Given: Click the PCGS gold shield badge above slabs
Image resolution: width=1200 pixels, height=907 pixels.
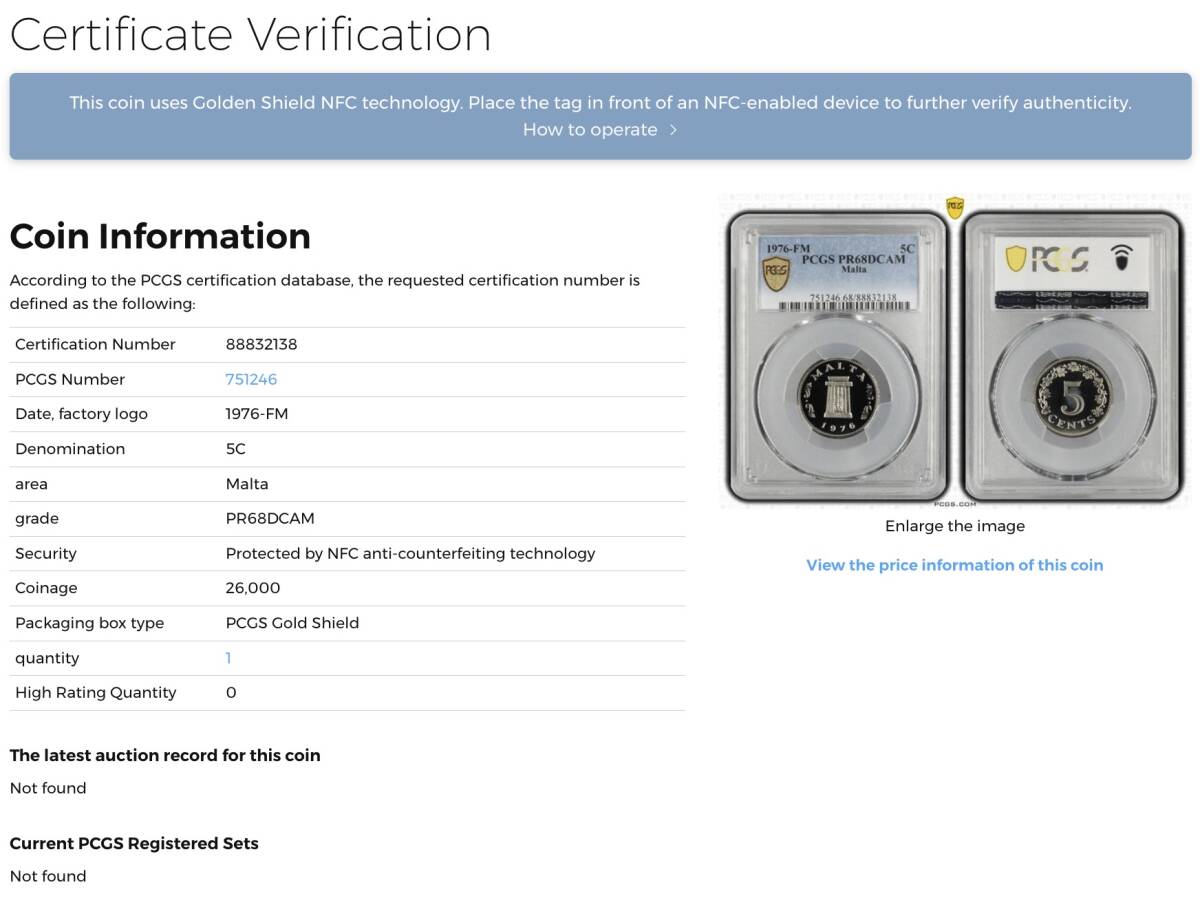Looking at the screenshot, I should pos(955,207).
